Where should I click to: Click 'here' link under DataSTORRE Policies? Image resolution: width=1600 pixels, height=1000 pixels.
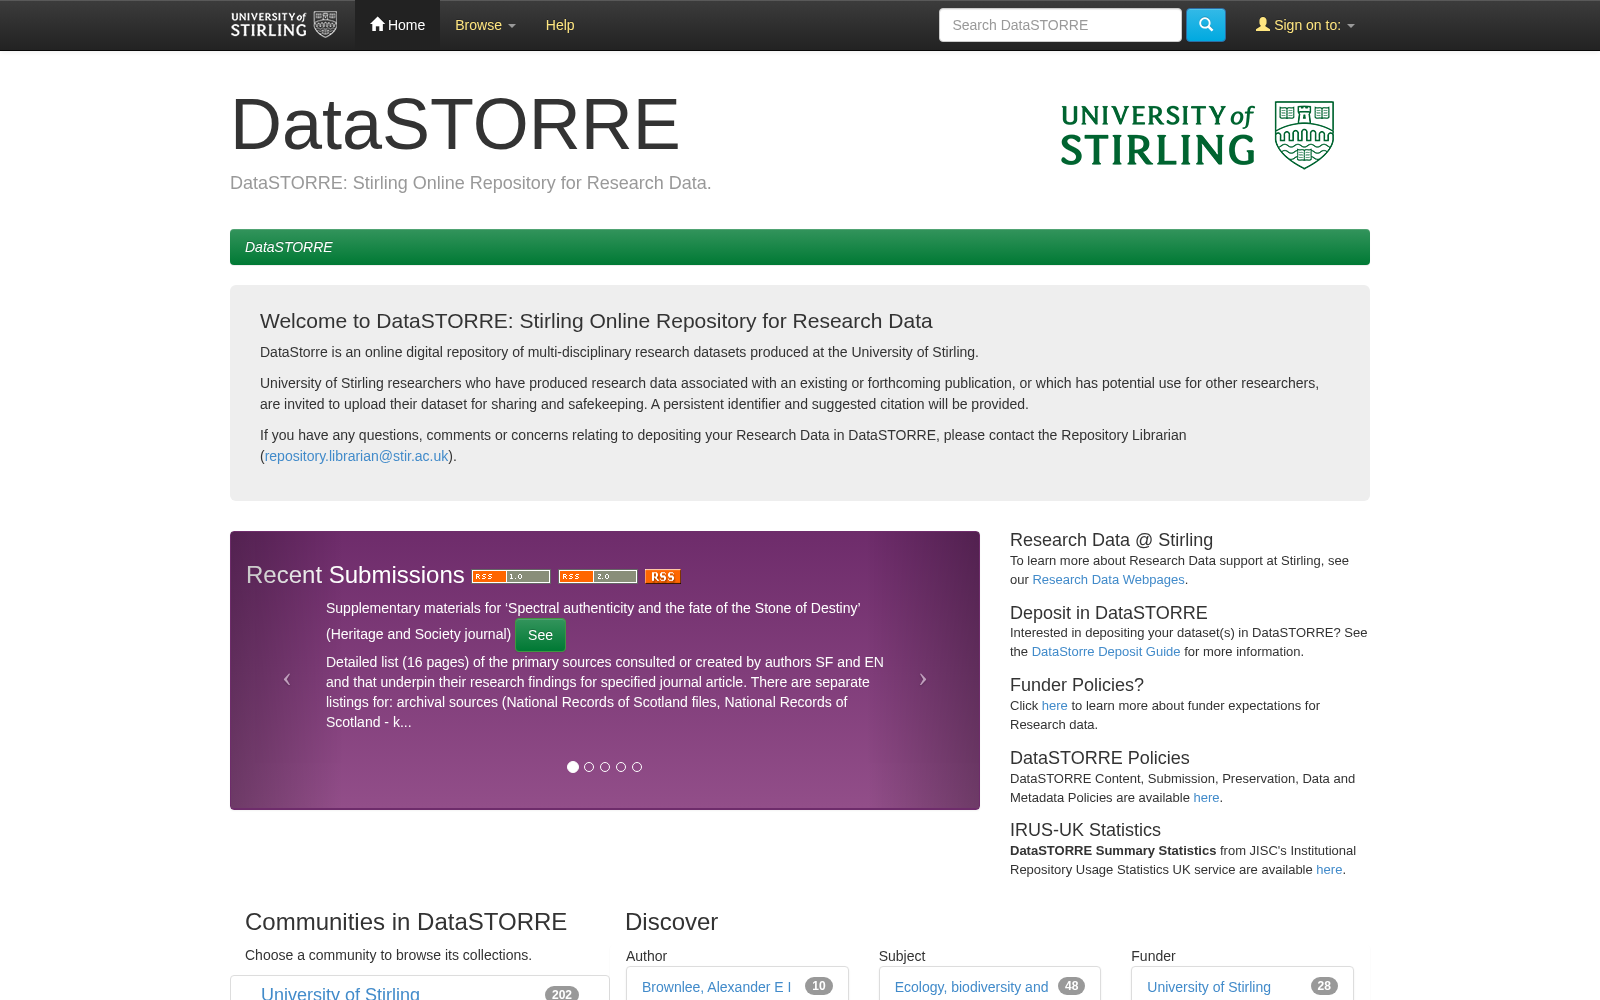pyautogui.click(x=1206, y=798)
